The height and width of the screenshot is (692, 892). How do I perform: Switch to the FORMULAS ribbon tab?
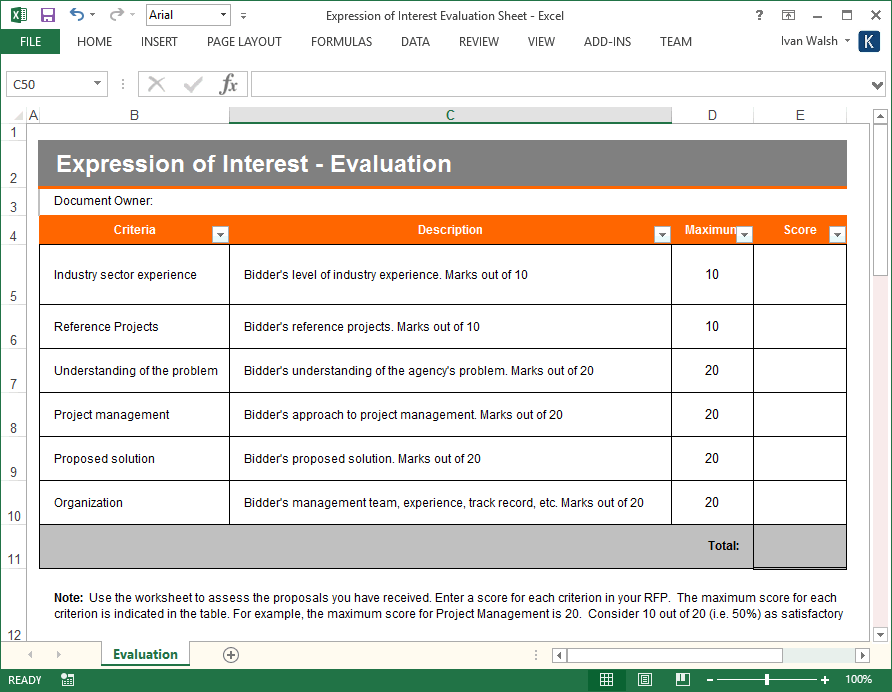[341, 42]
